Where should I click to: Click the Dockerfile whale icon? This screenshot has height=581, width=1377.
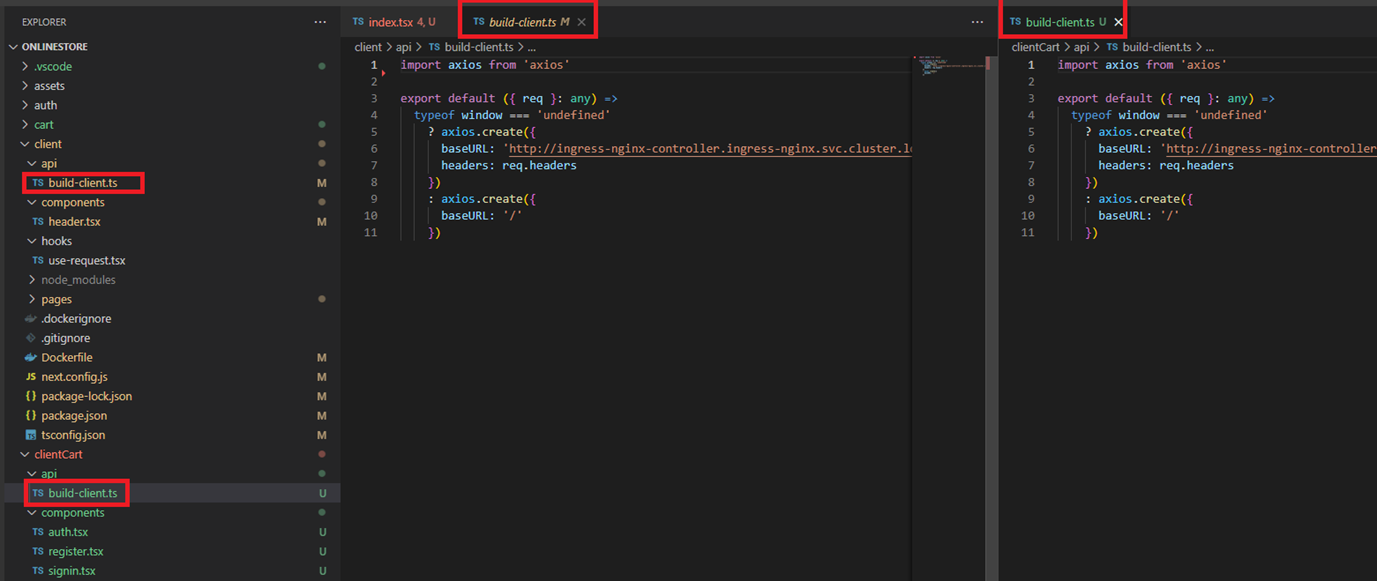pyautogui.click(x=31, y=358)
